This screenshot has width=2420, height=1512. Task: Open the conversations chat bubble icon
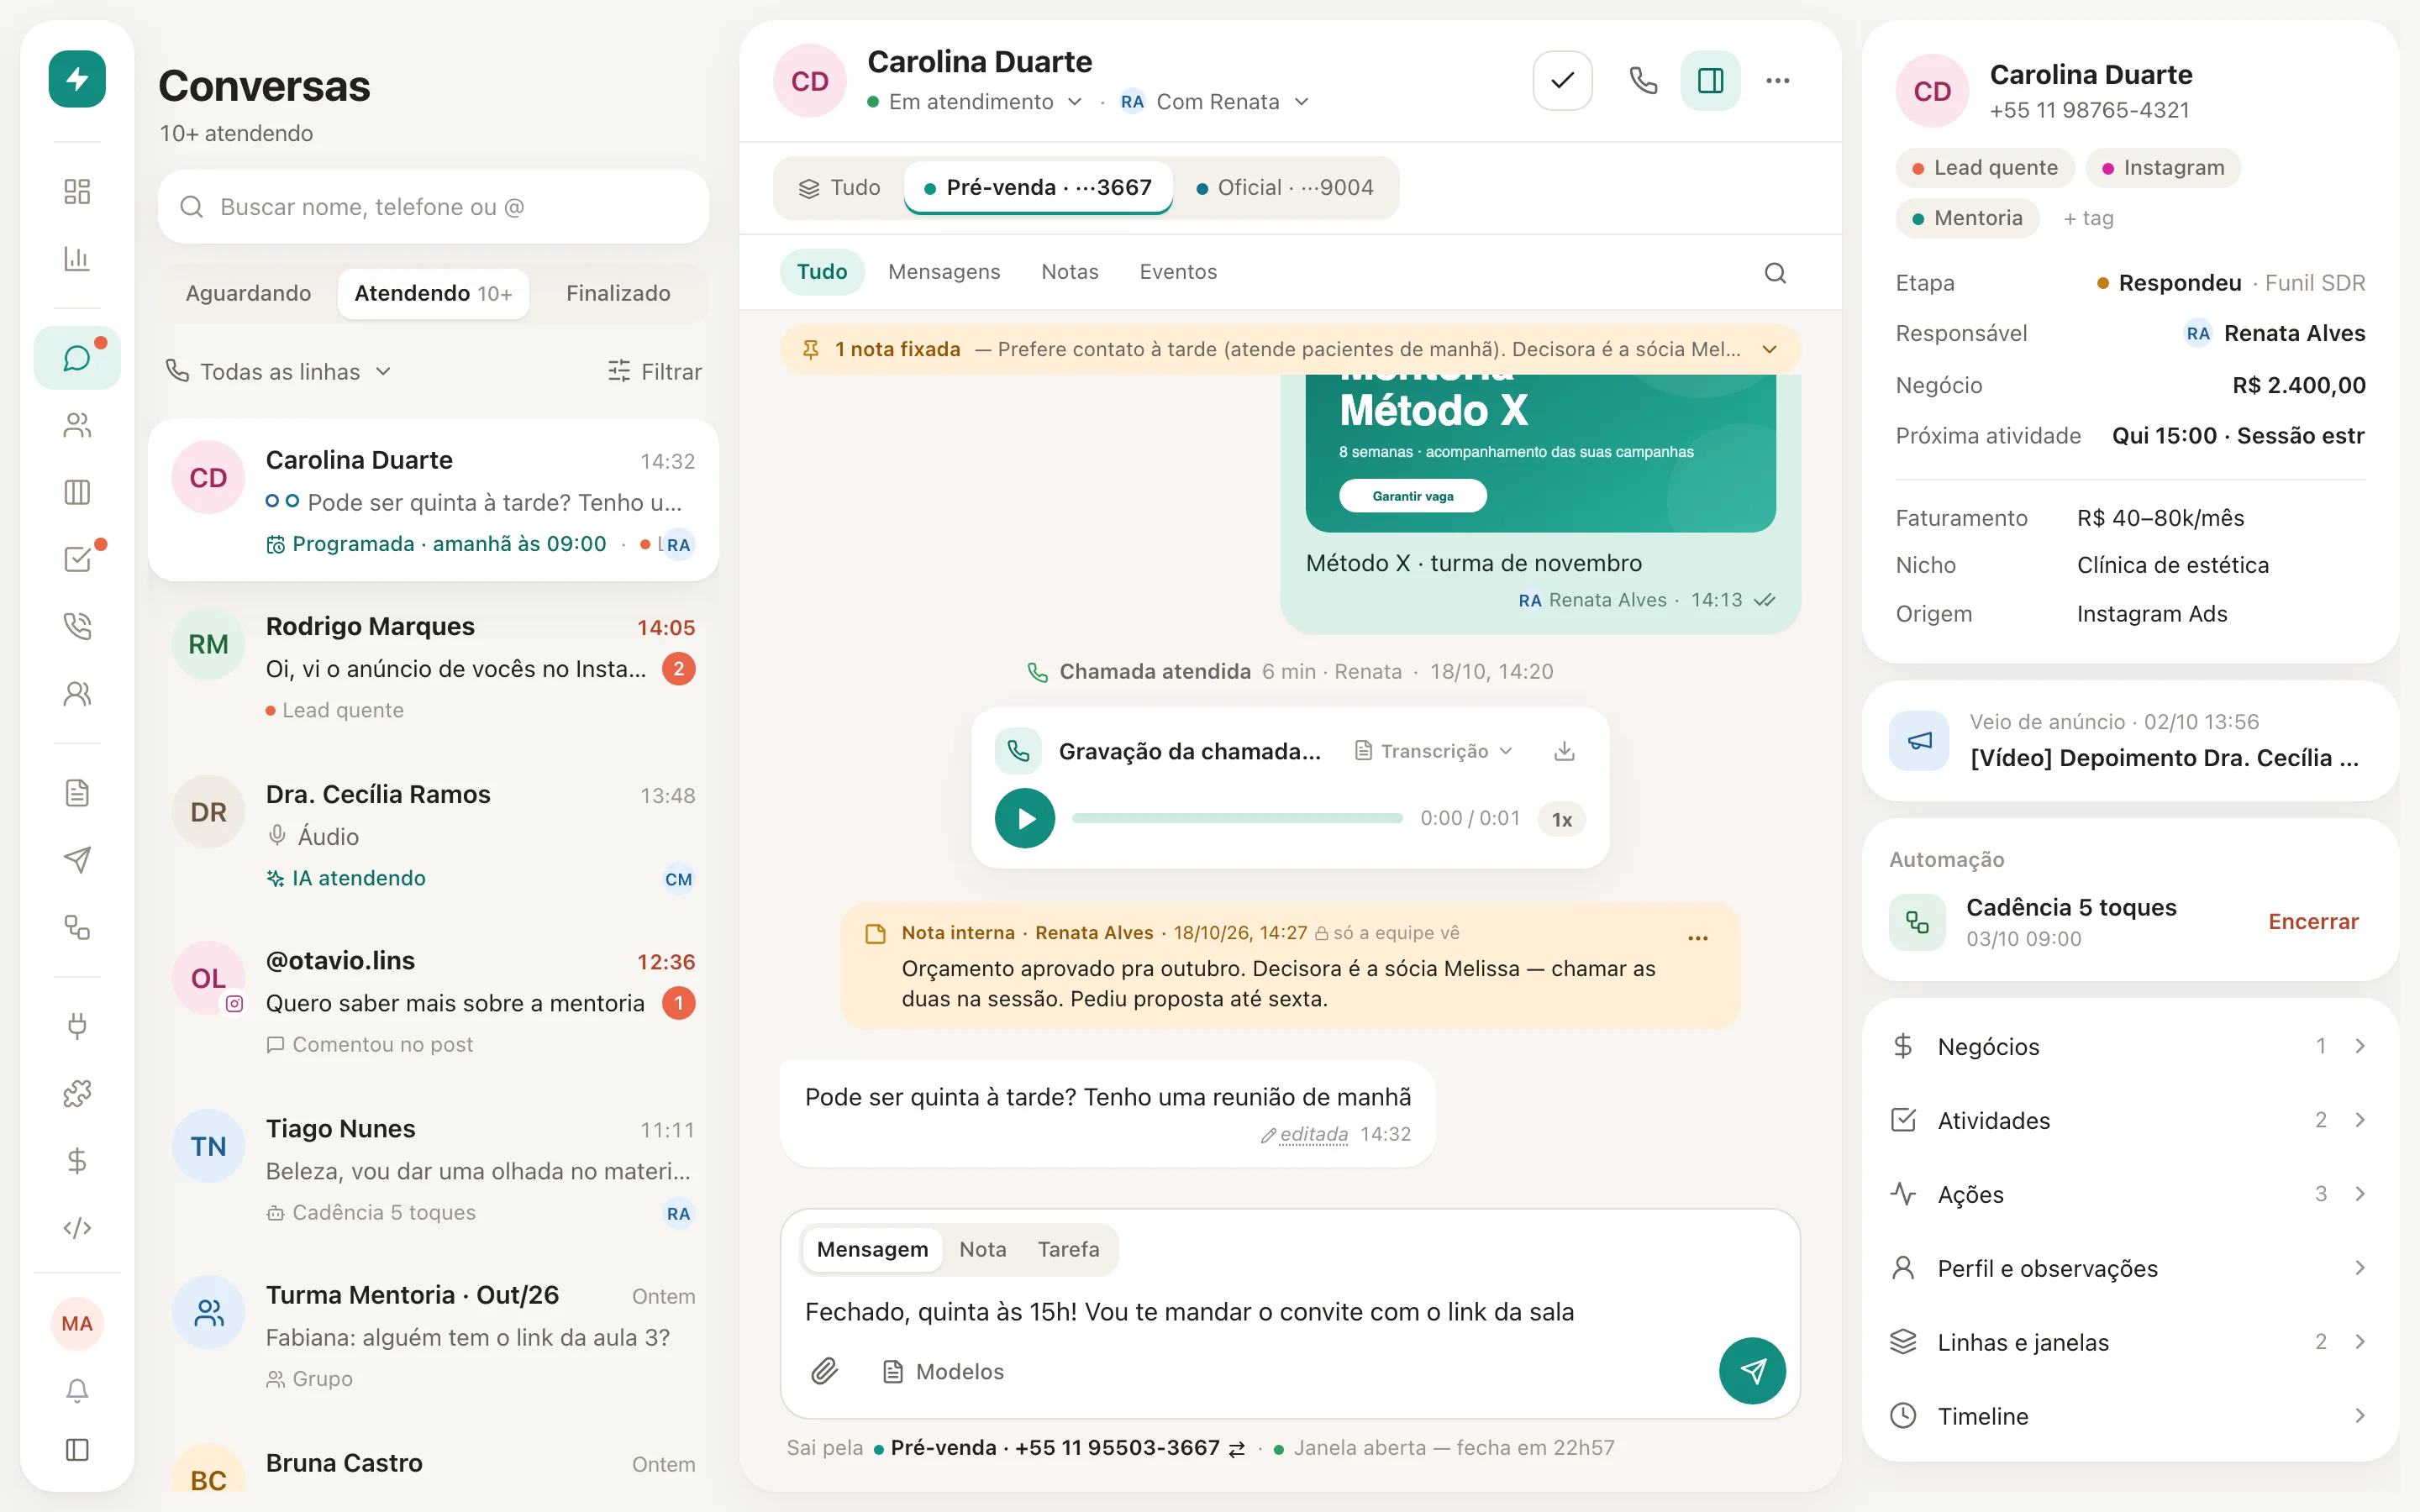pyautogui.click(x=77, y=358)
